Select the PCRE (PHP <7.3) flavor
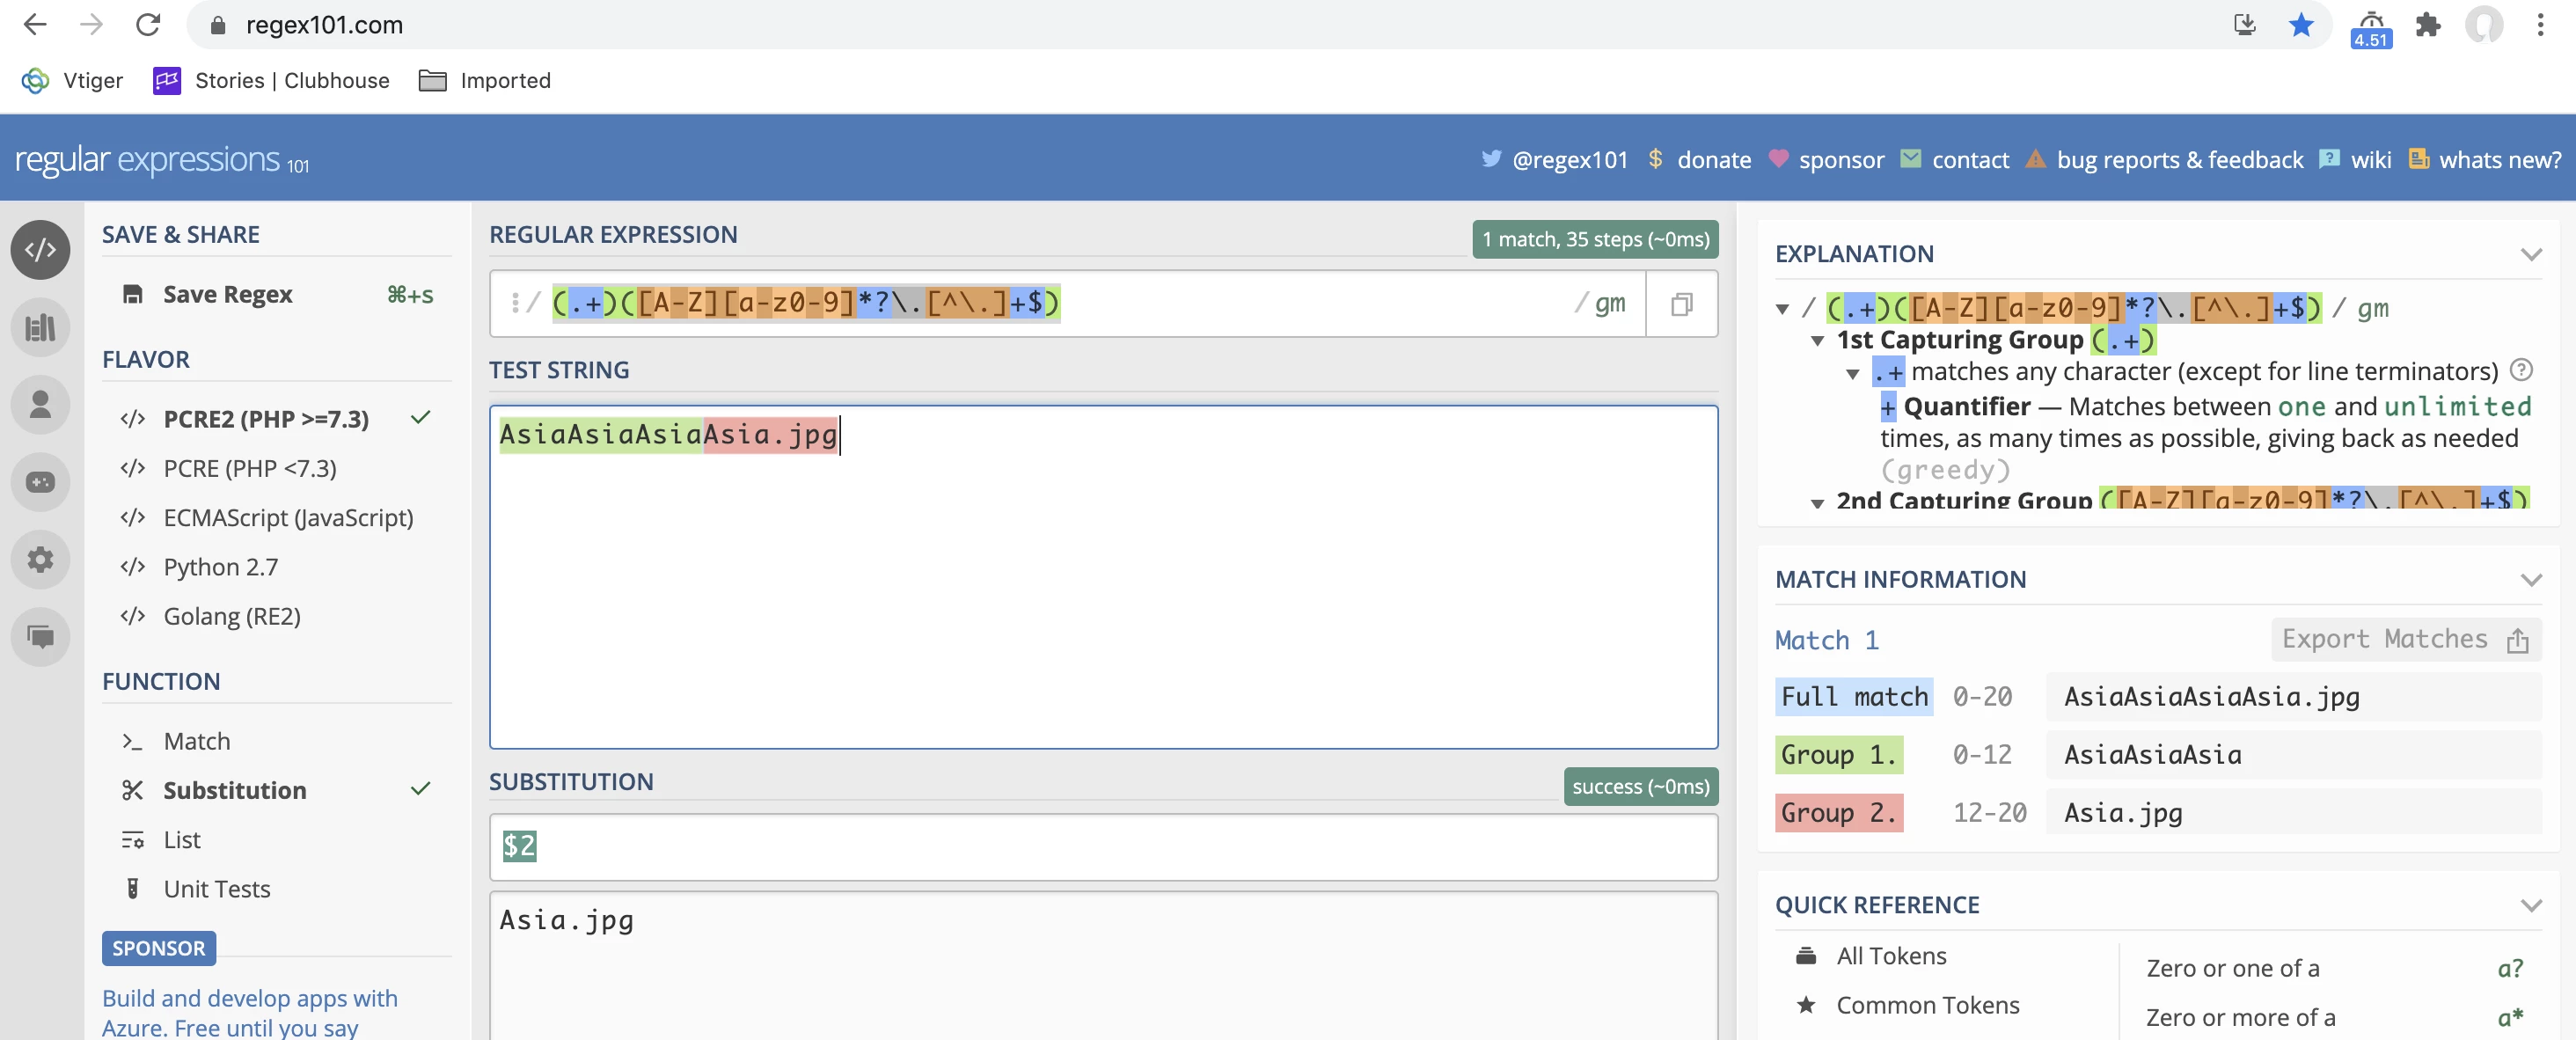The image size is (2576, 1040). click(249, 468)
